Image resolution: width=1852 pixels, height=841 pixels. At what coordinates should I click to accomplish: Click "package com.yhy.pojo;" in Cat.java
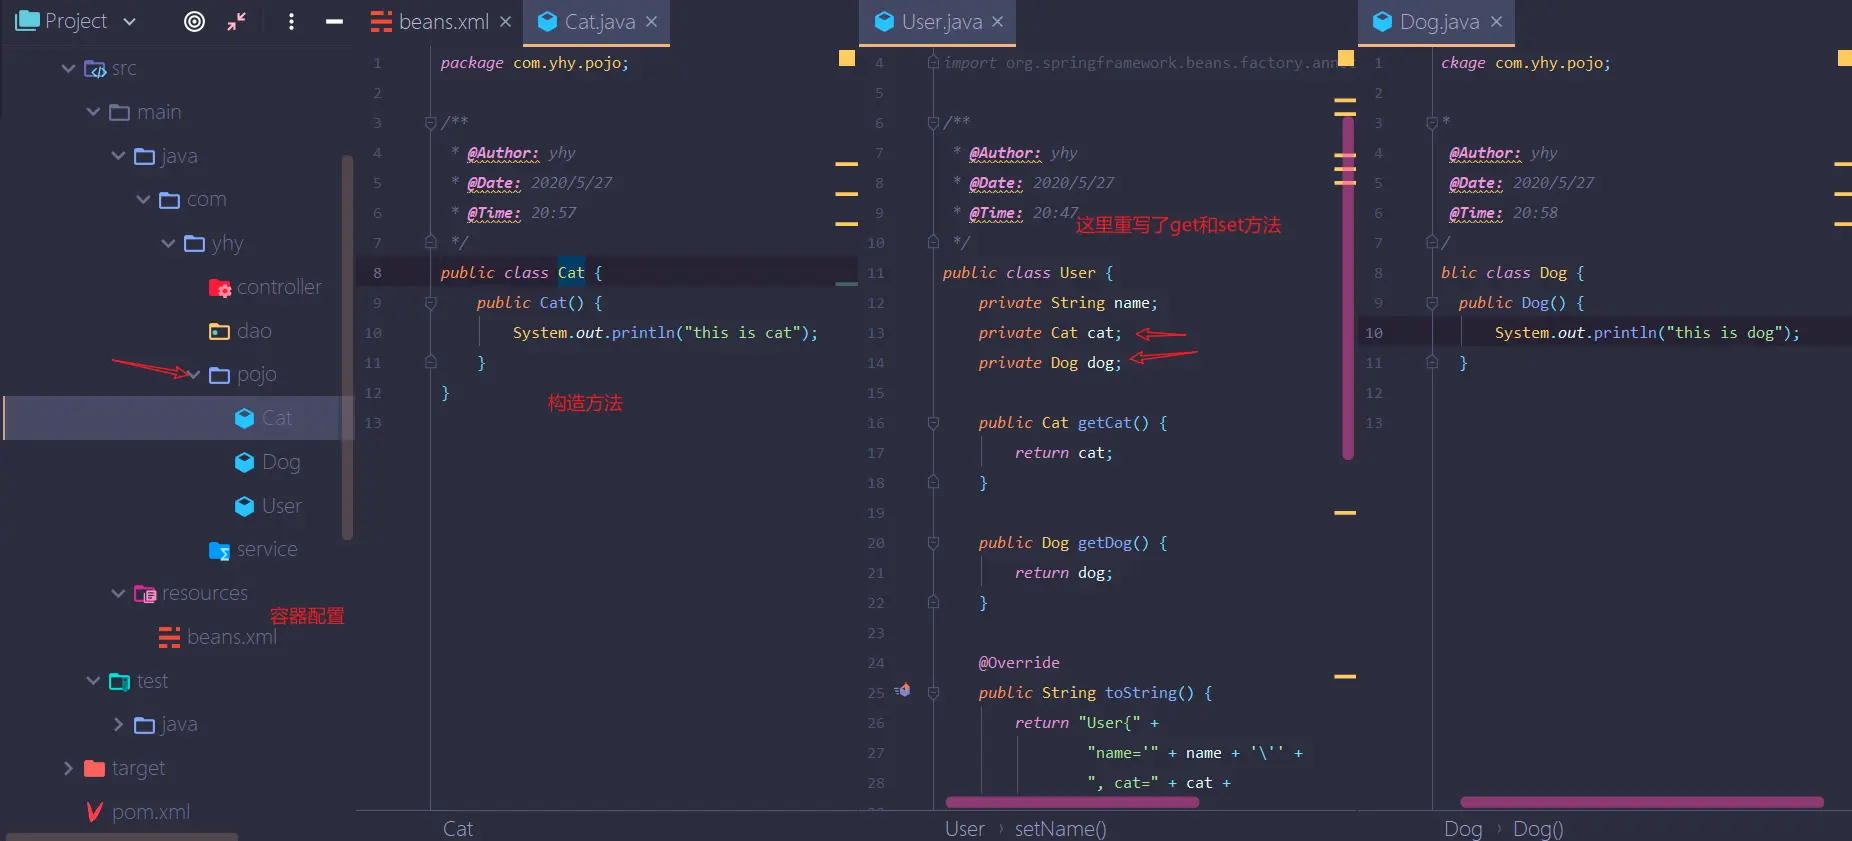534,63
